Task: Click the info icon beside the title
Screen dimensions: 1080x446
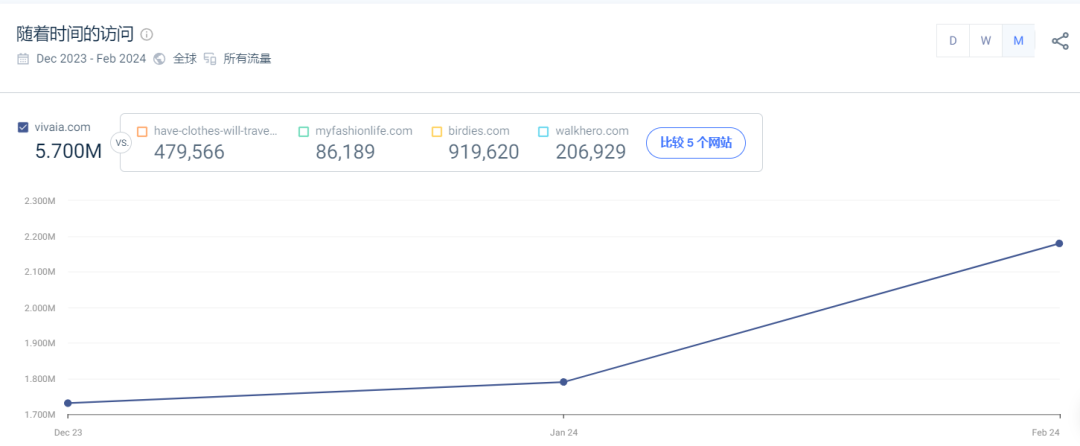Action: (147, 35)
